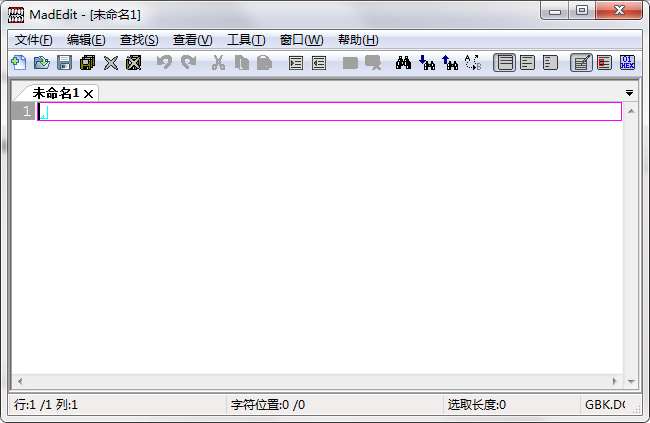Open the 编辑(E) menu
Image resolution: width=650 pixels, height=423 pixels.
[x=86, y=40]
